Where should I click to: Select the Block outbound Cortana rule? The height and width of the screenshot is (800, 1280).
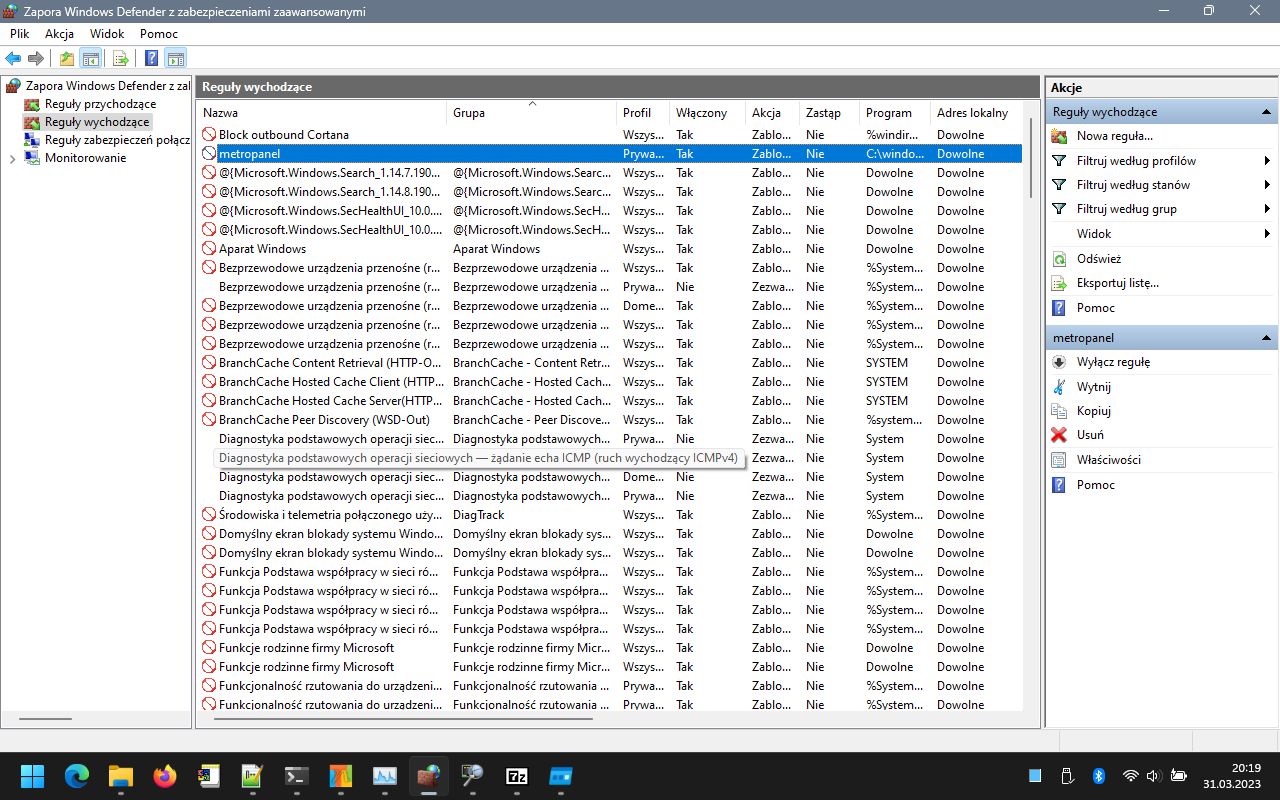tap(610, 135)
